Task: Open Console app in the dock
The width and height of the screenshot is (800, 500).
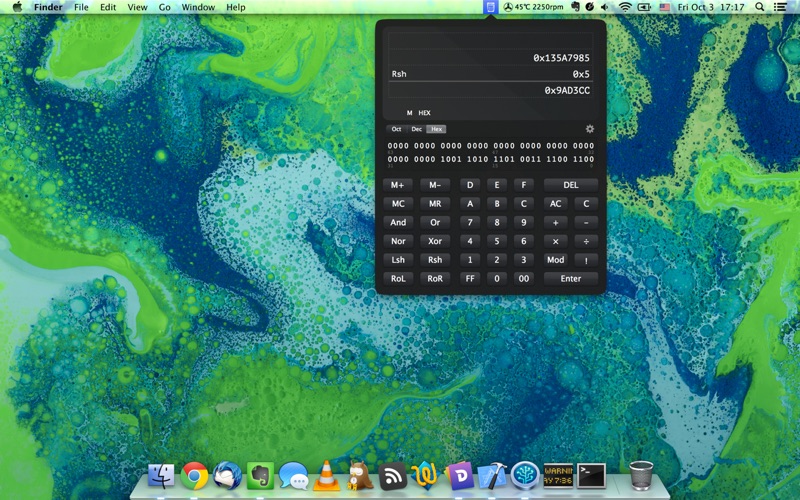Action: pyautogui.click(x=558, y=476)
